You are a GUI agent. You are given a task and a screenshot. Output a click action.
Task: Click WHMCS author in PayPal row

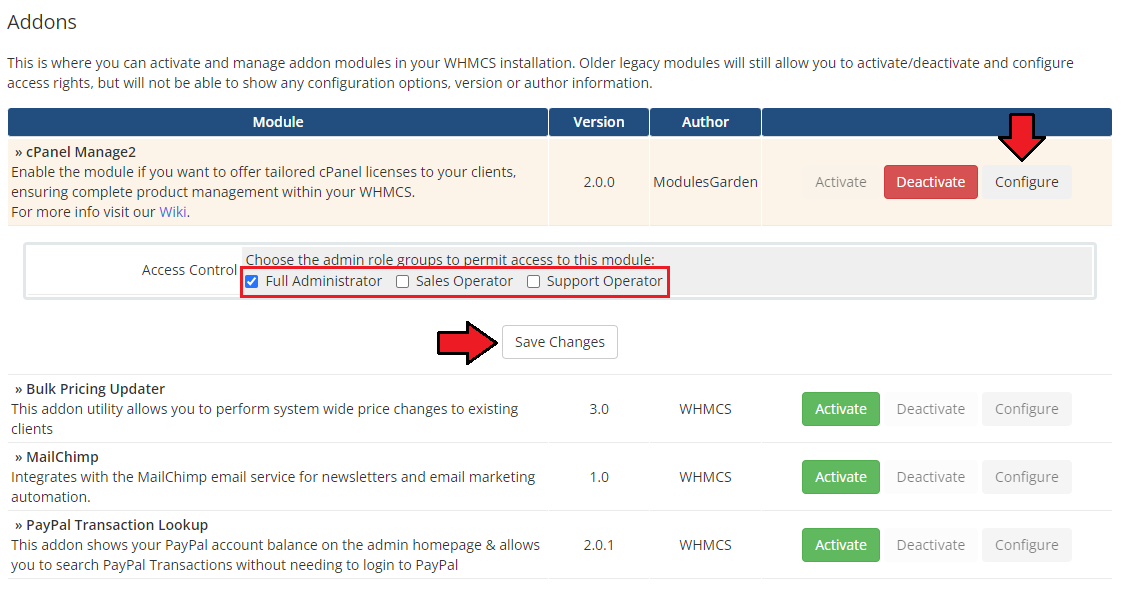705,545
